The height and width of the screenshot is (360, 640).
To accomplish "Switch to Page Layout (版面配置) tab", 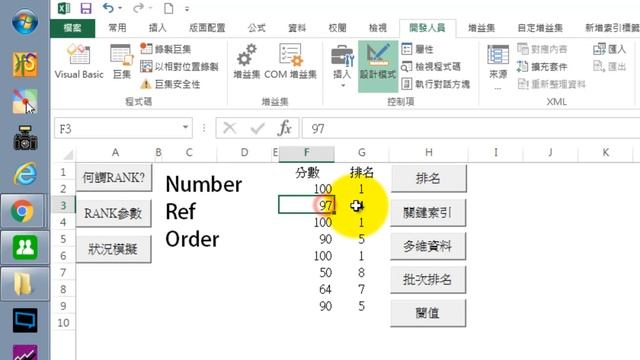I will (207, 28).
